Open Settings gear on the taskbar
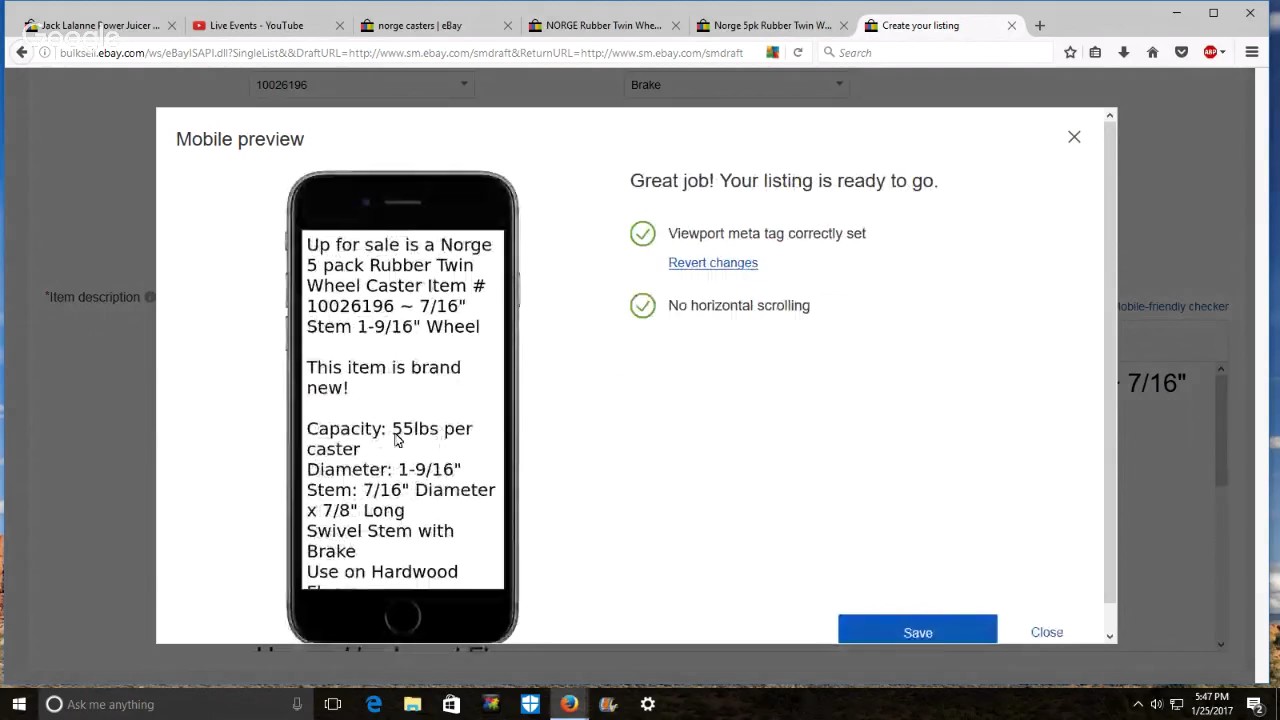Screen dimensions: 1280x720 click(648, 704)
